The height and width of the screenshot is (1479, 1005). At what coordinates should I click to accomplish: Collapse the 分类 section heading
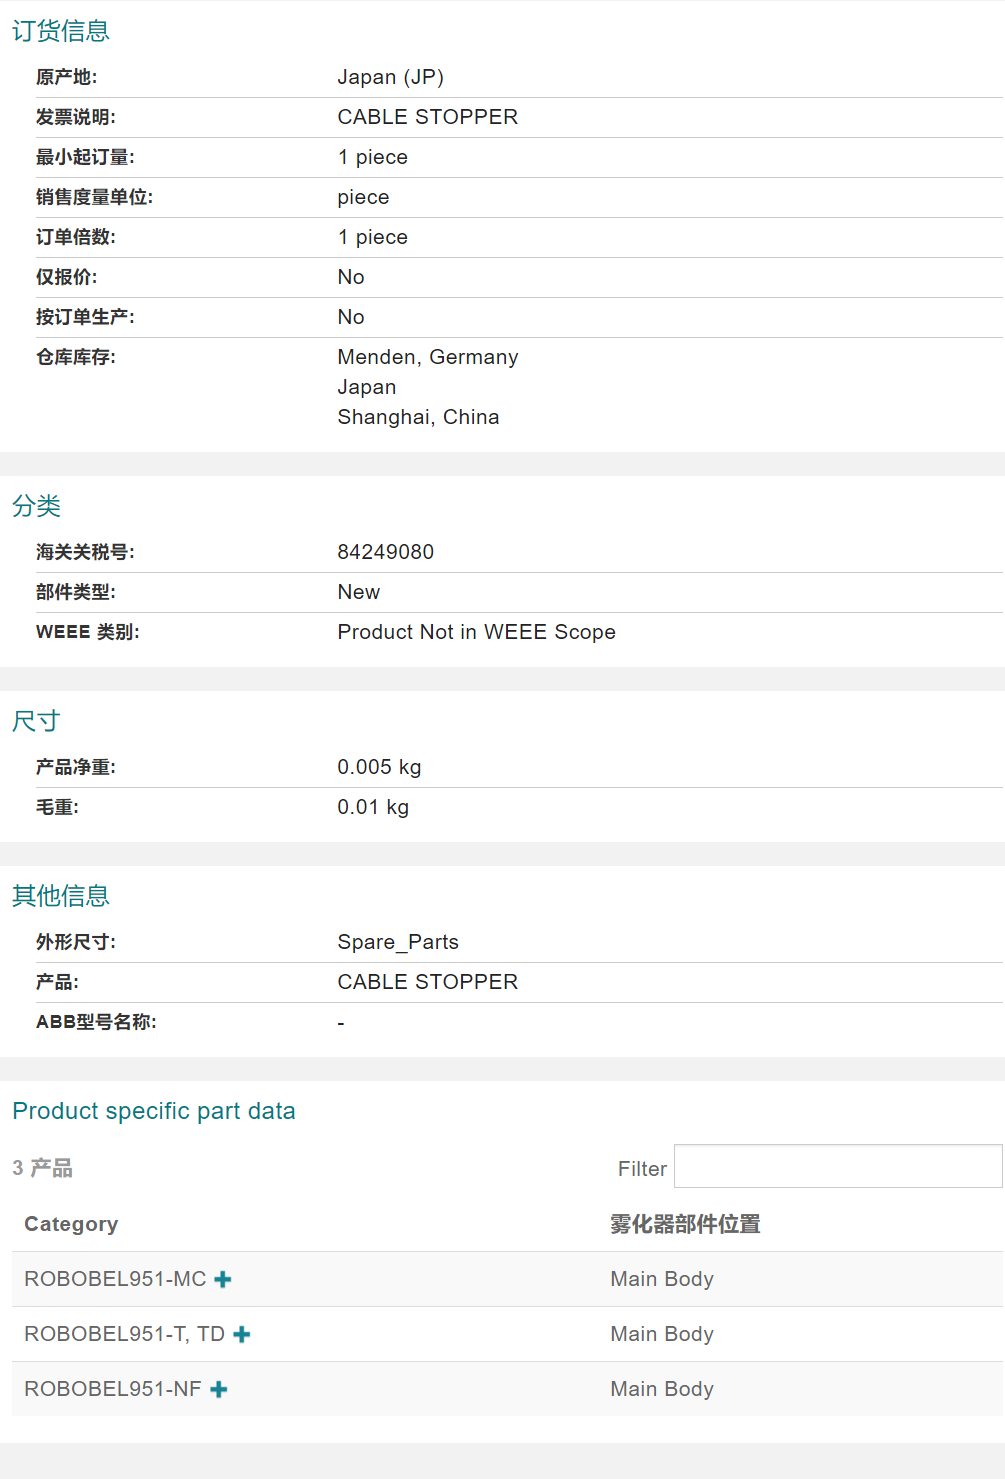pyautogui.click(x=37, y=506)
